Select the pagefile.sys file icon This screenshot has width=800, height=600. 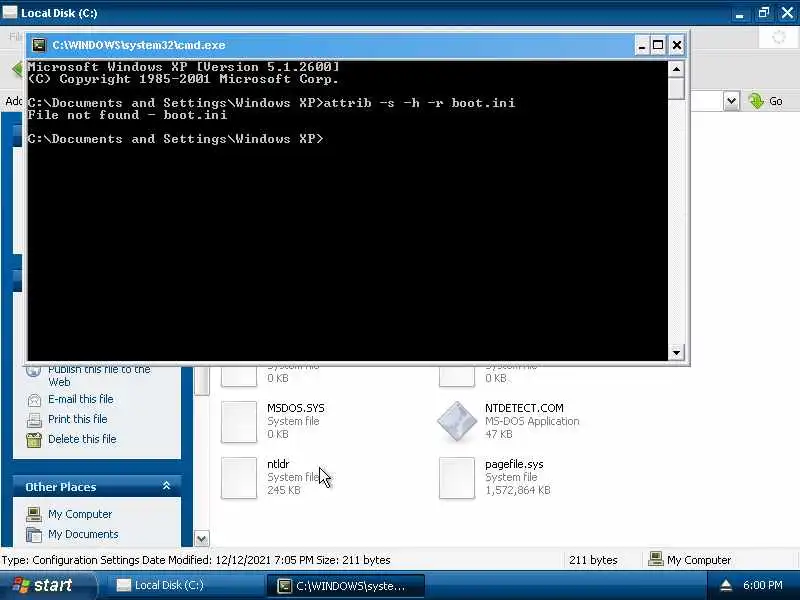click(457, 478)
